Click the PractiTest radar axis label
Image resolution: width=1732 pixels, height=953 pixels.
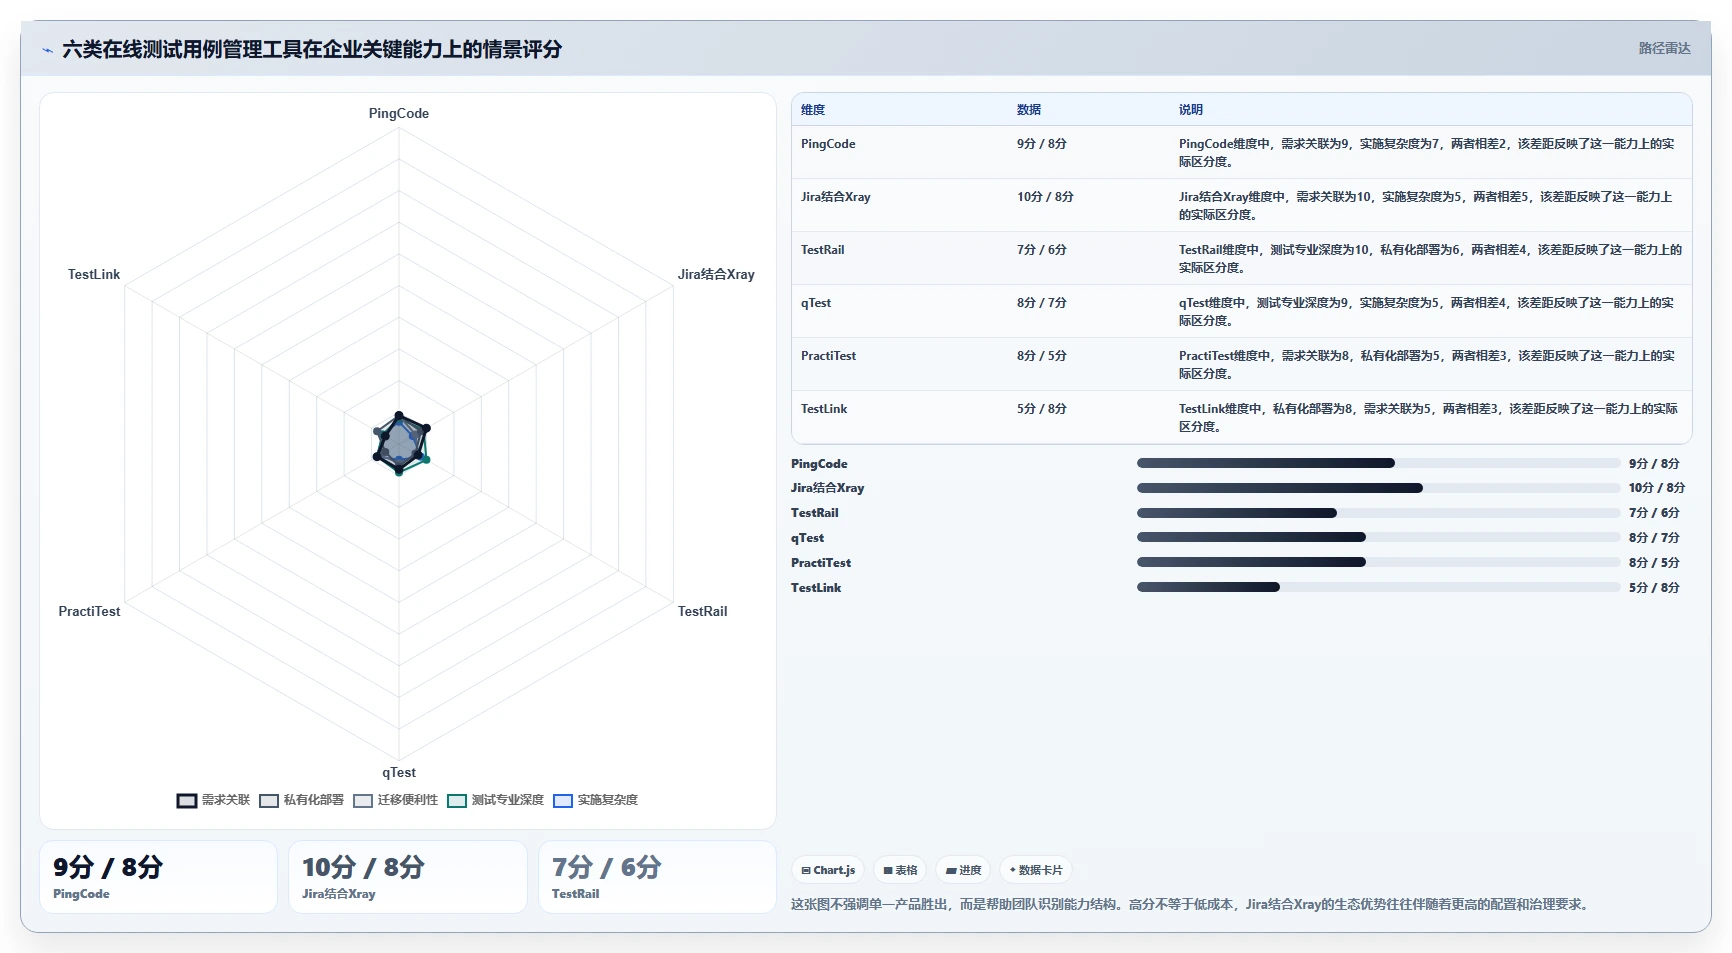89,611
